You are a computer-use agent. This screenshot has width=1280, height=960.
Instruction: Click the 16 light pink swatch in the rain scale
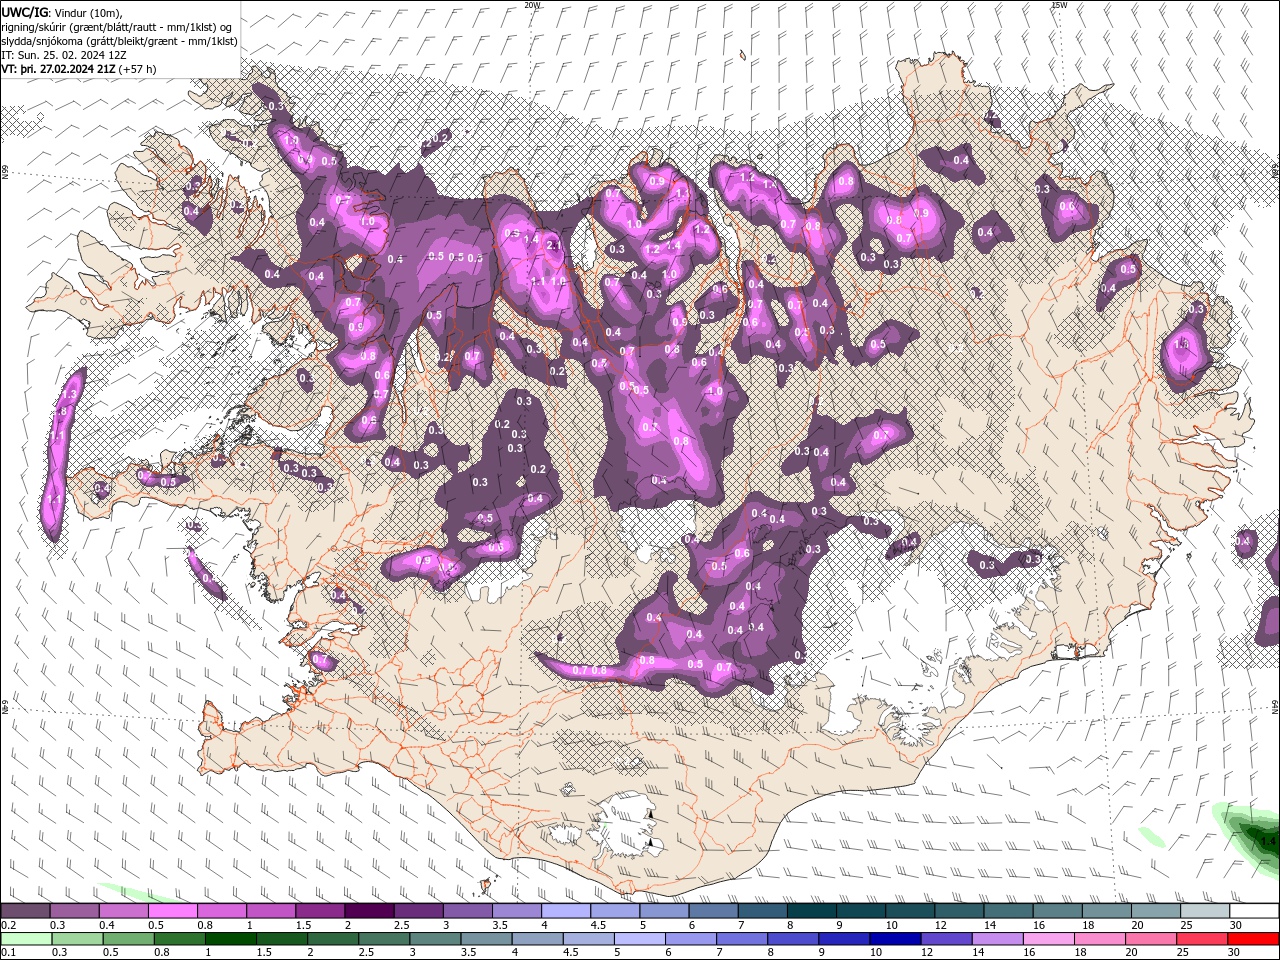click(x=1049, y=938)
